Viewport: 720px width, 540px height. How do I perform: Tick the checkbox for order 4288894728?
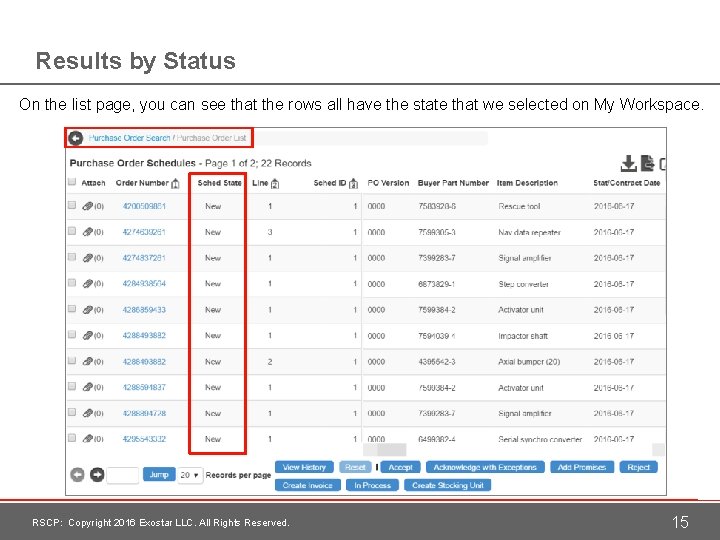coord(72,412)
